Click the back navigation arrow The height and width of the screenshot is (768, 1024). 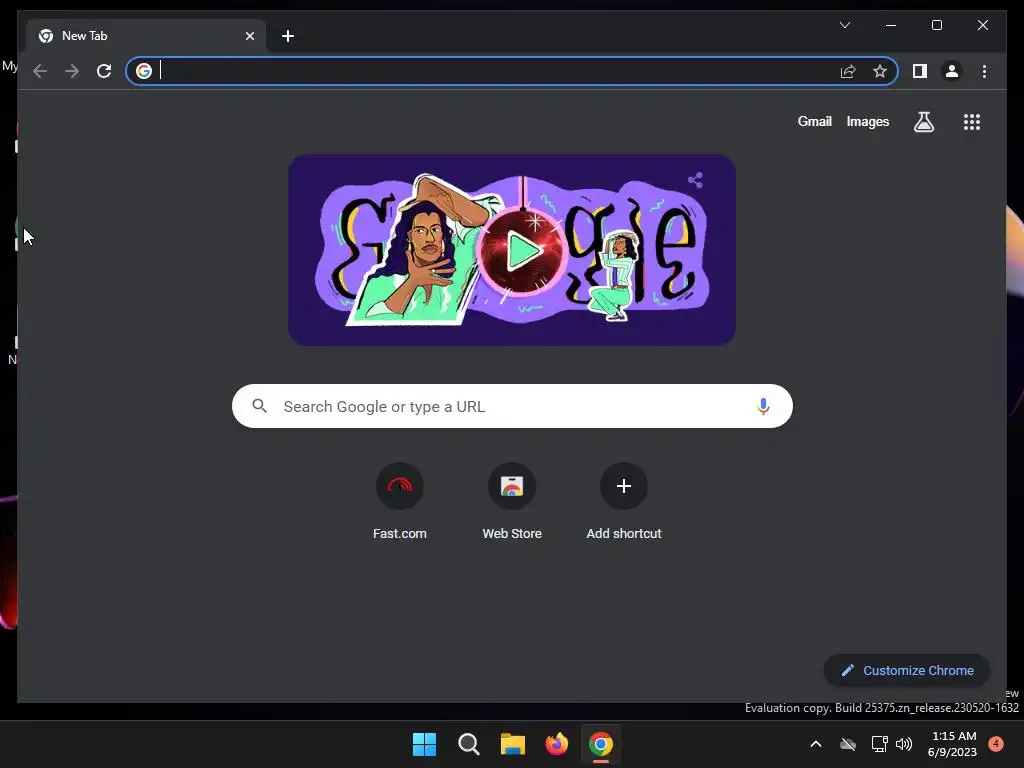click(40, 71)
